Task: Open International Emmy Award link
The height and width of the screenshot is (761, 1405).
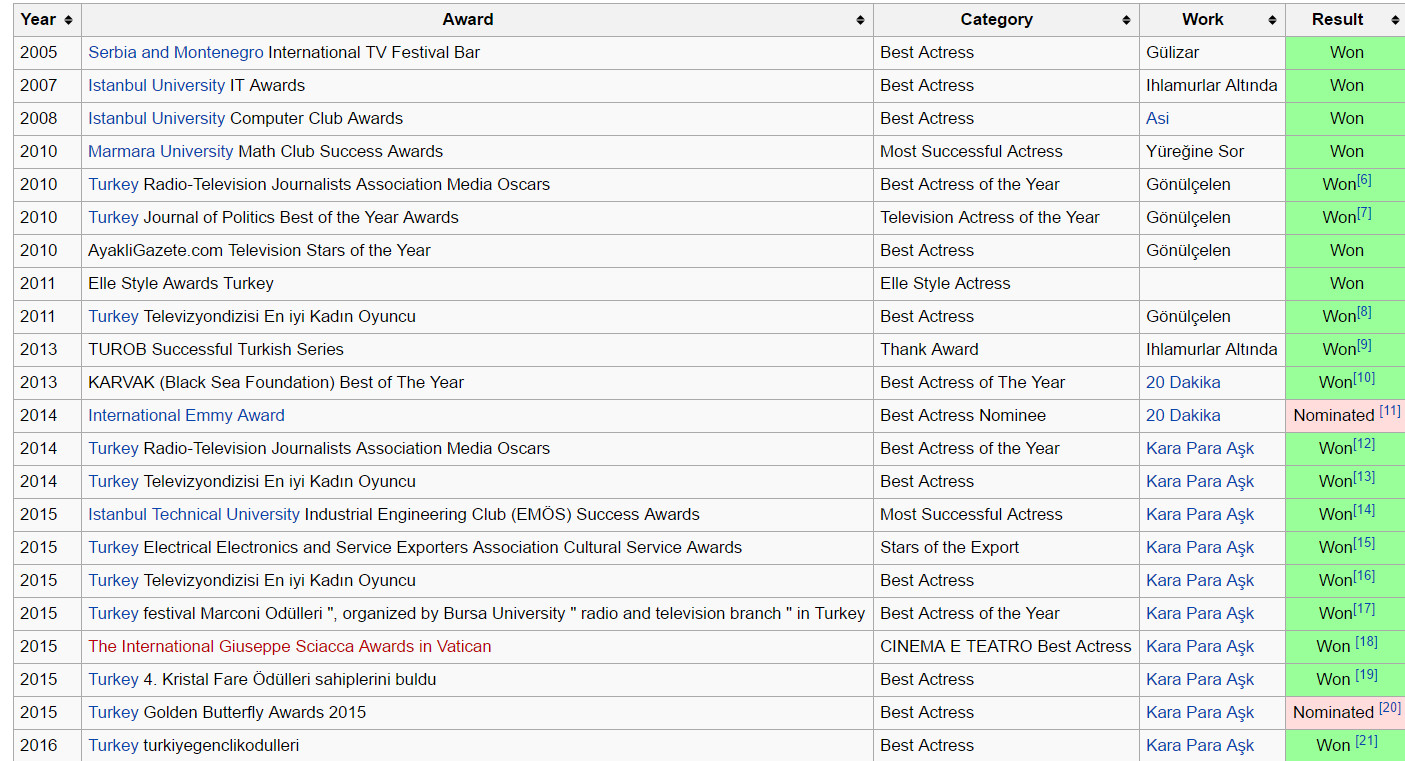Action: (x=186, y=415)
